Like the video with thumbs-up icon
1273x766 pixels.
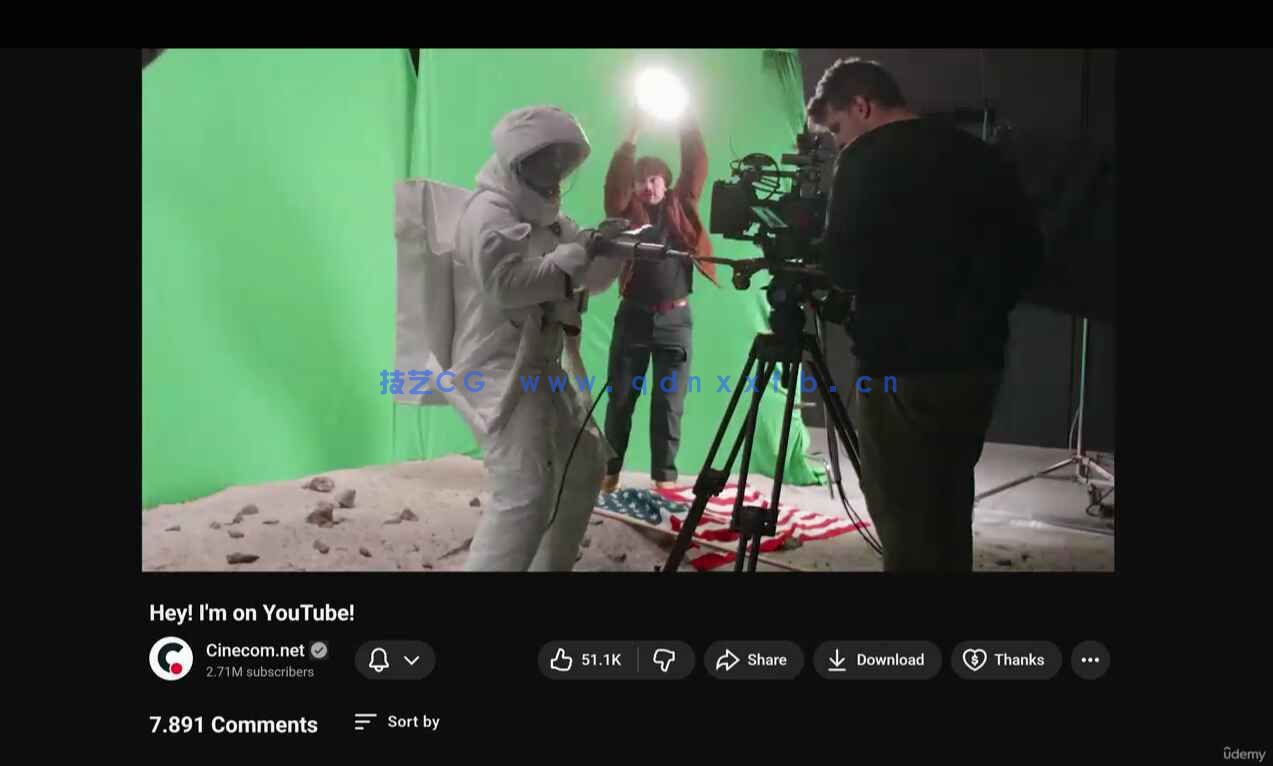point(561,660)
